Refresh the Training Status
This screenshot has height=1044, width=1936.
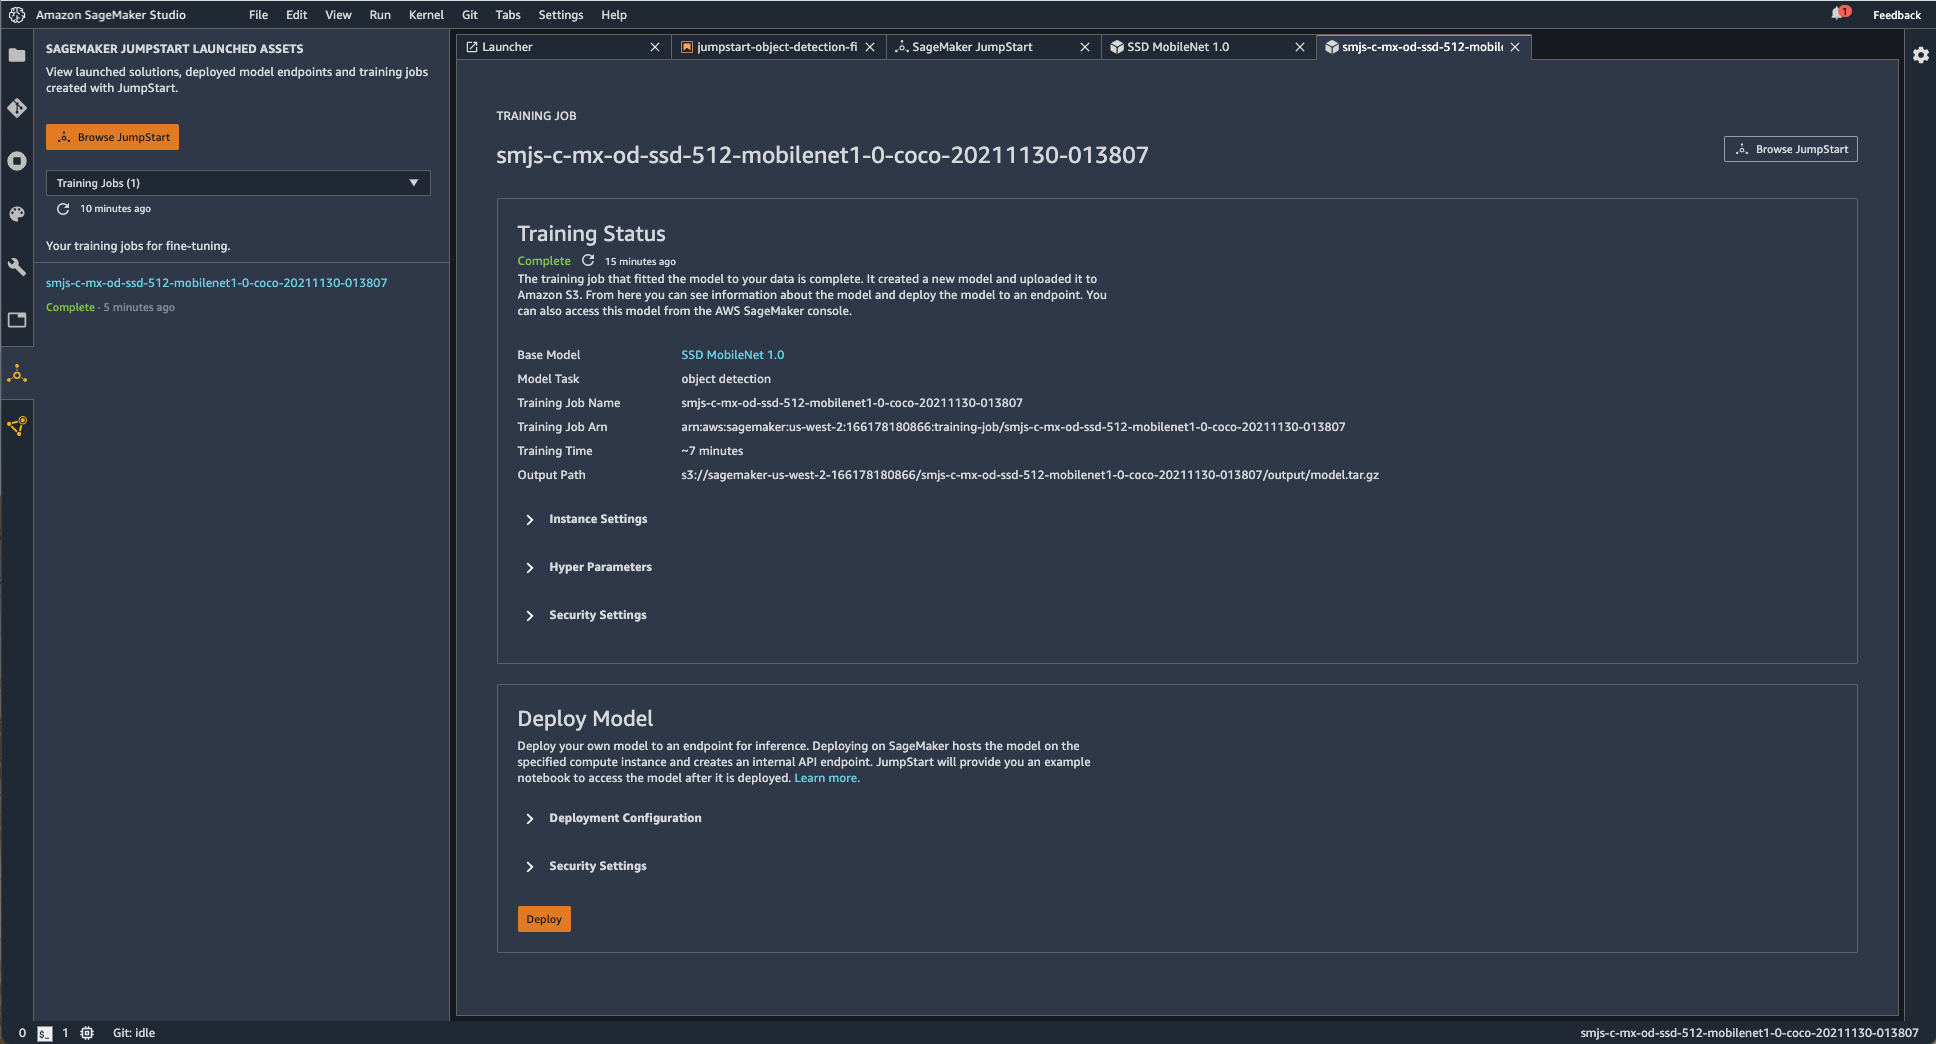(588, 260)
